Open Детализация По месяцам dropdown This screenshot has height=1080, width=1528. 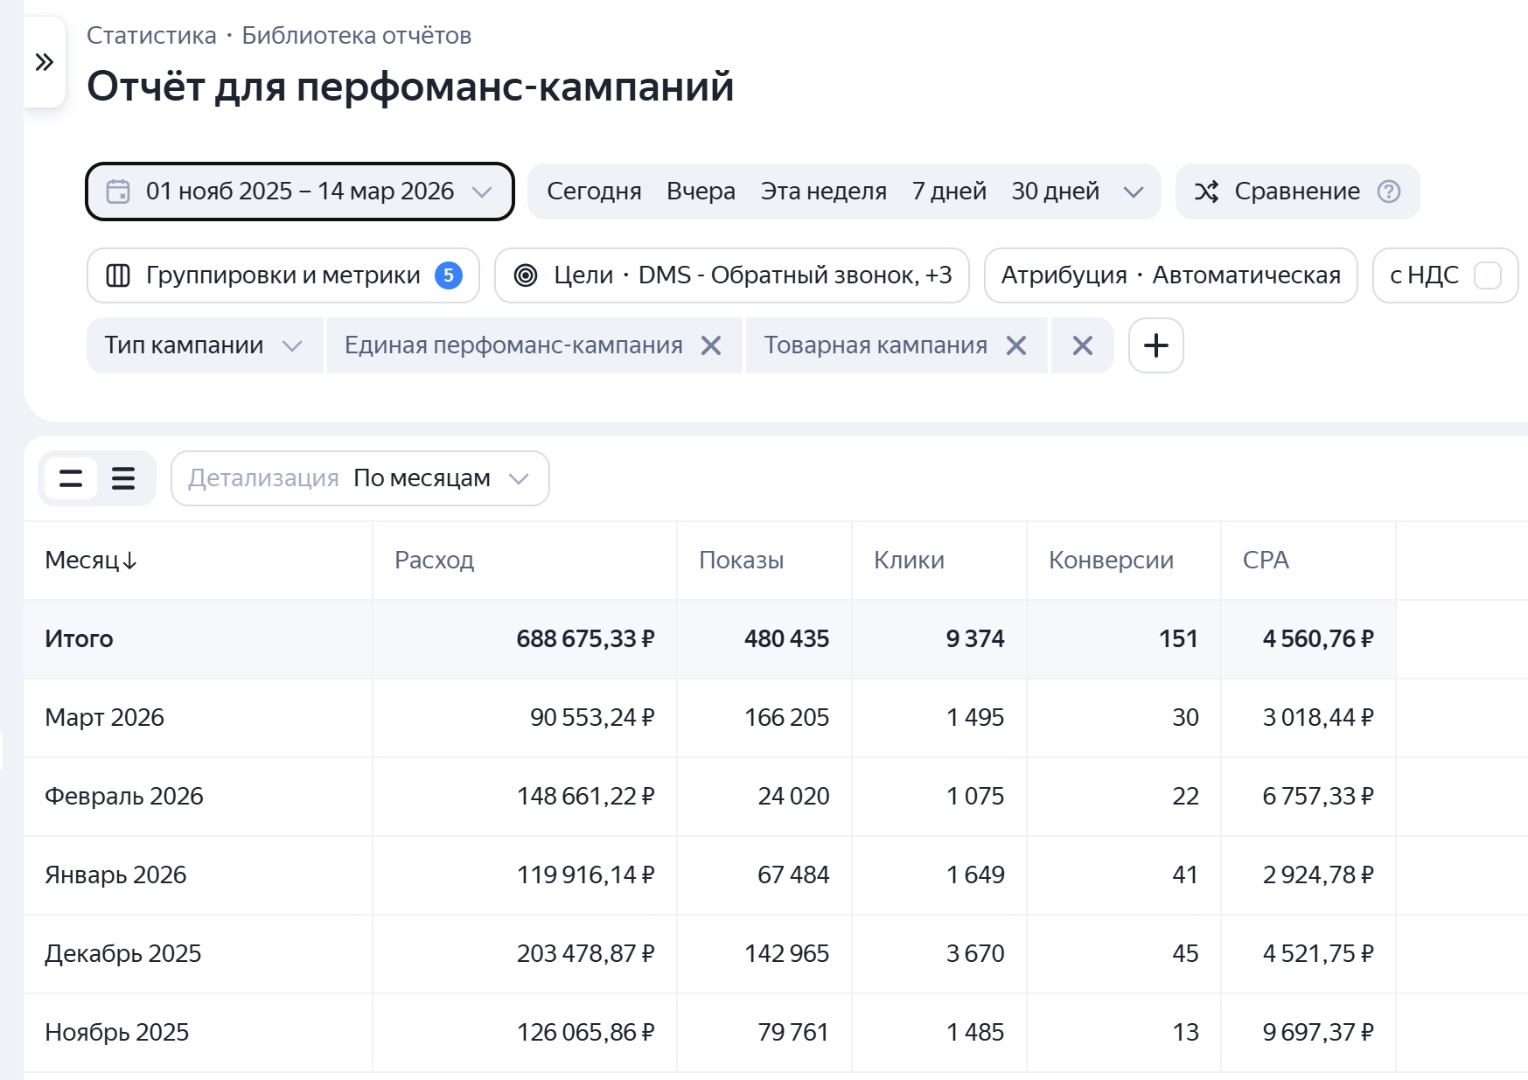(360, 478)
